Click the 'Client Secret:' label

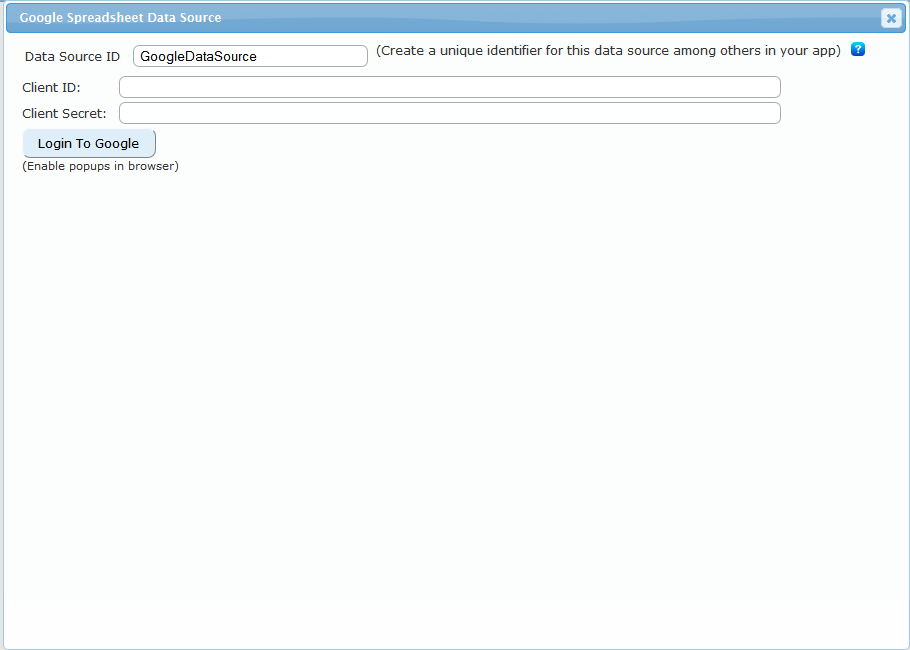(64, 114)
